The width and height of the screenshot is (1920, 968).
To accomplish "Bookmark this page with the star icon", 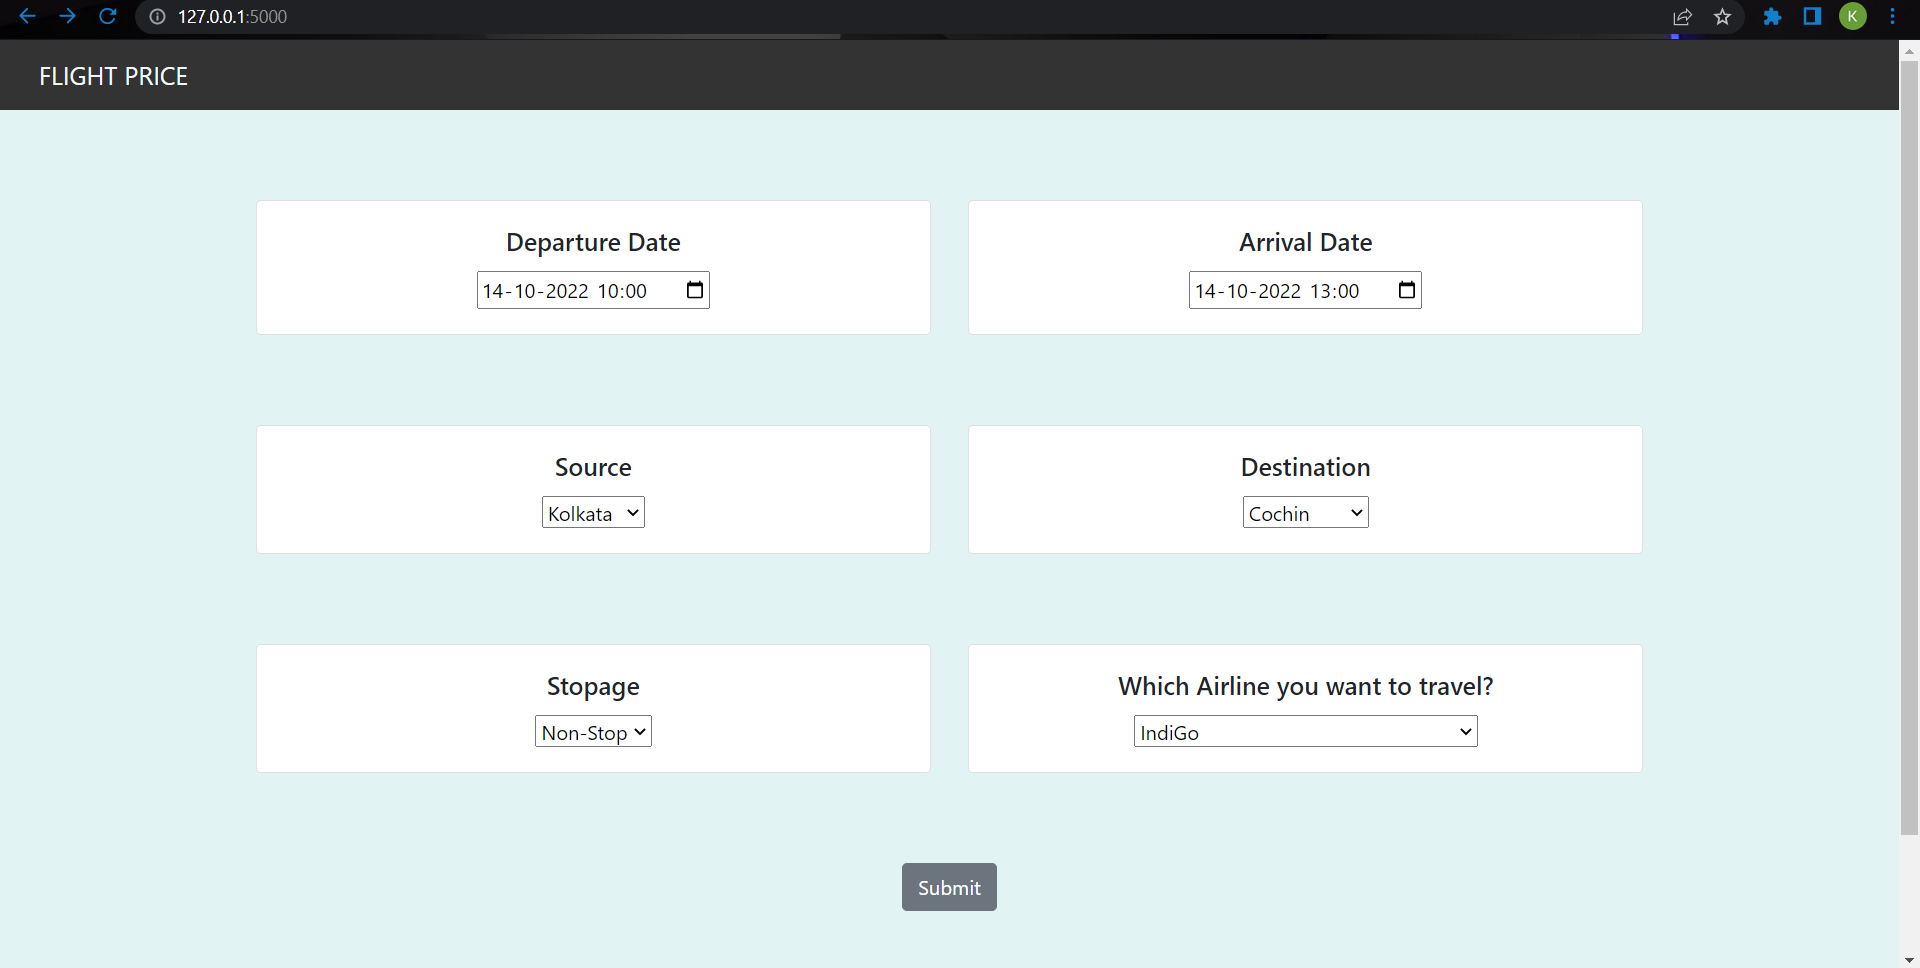I will coord(1722,17).
